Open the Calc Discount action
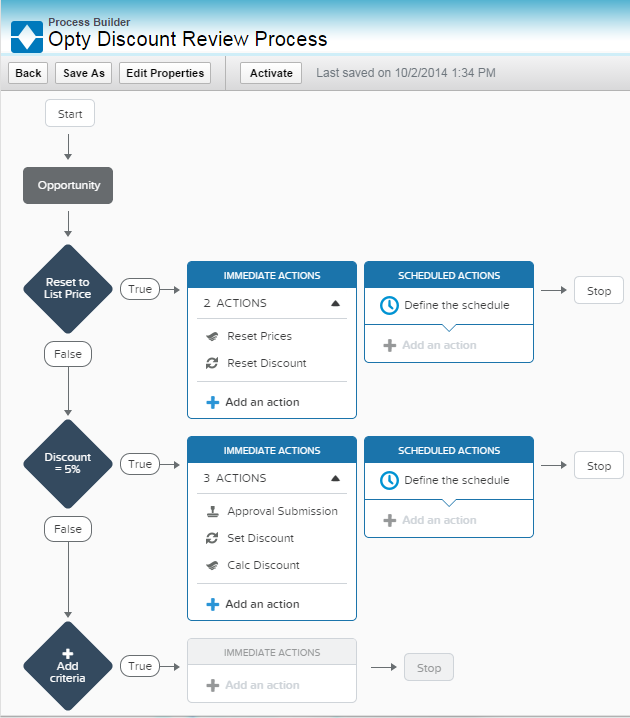Viewport: 630px width, 718px height. click(x=263, y=565)
